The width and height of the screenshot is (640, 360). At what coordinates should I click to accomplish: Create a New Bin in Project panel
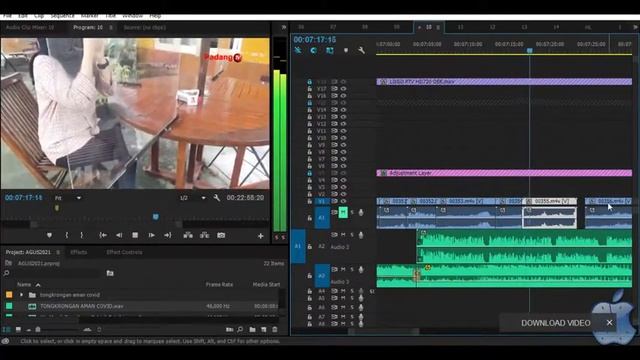pos(252,329)
